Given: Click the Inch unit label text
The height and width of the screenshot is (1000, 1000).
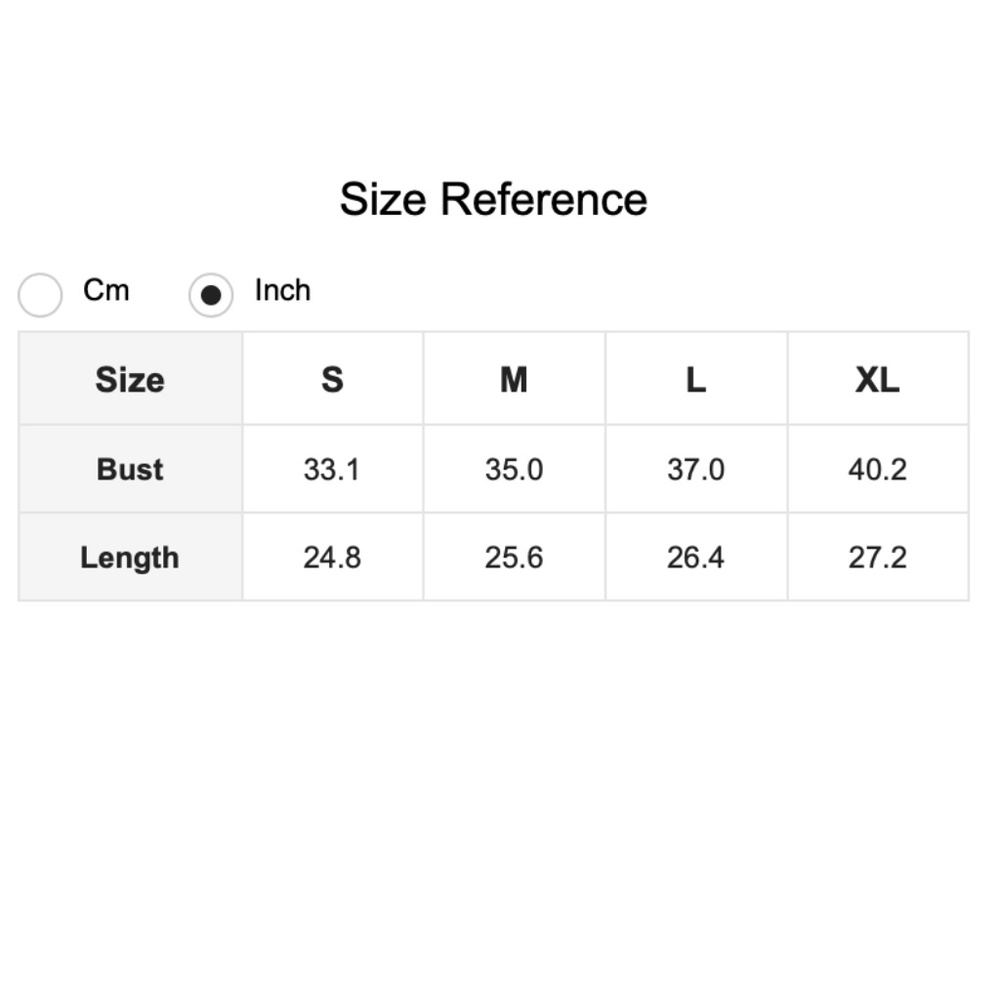Looking at the screenshot, I should tap(282, 290).
